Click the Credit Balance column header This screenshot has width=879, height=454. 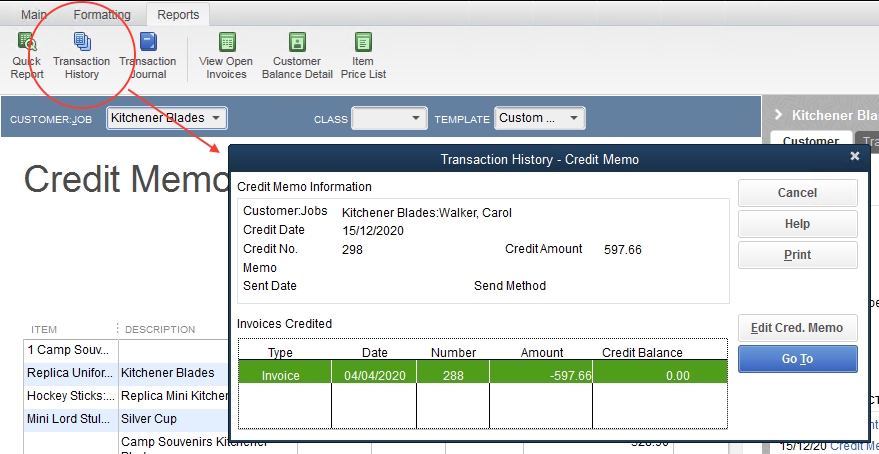642,353
